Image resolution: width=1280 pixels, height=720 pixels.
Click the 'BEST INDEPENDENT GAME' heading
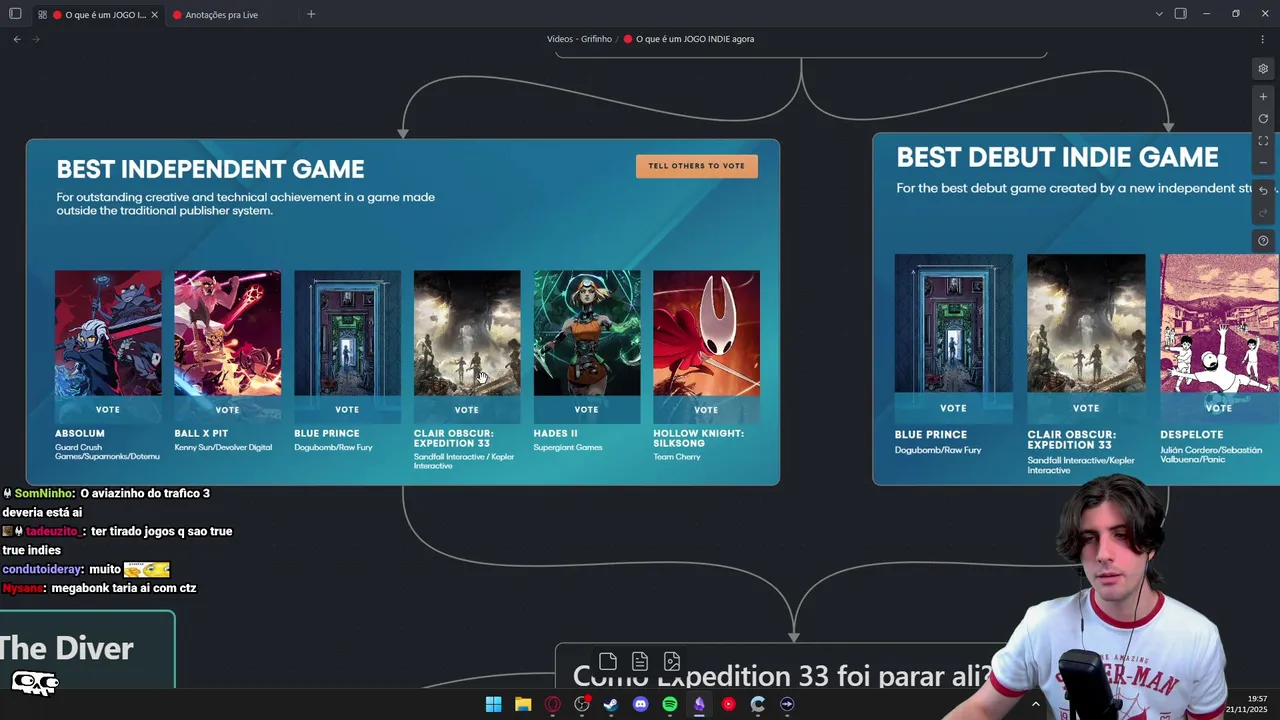210,169
